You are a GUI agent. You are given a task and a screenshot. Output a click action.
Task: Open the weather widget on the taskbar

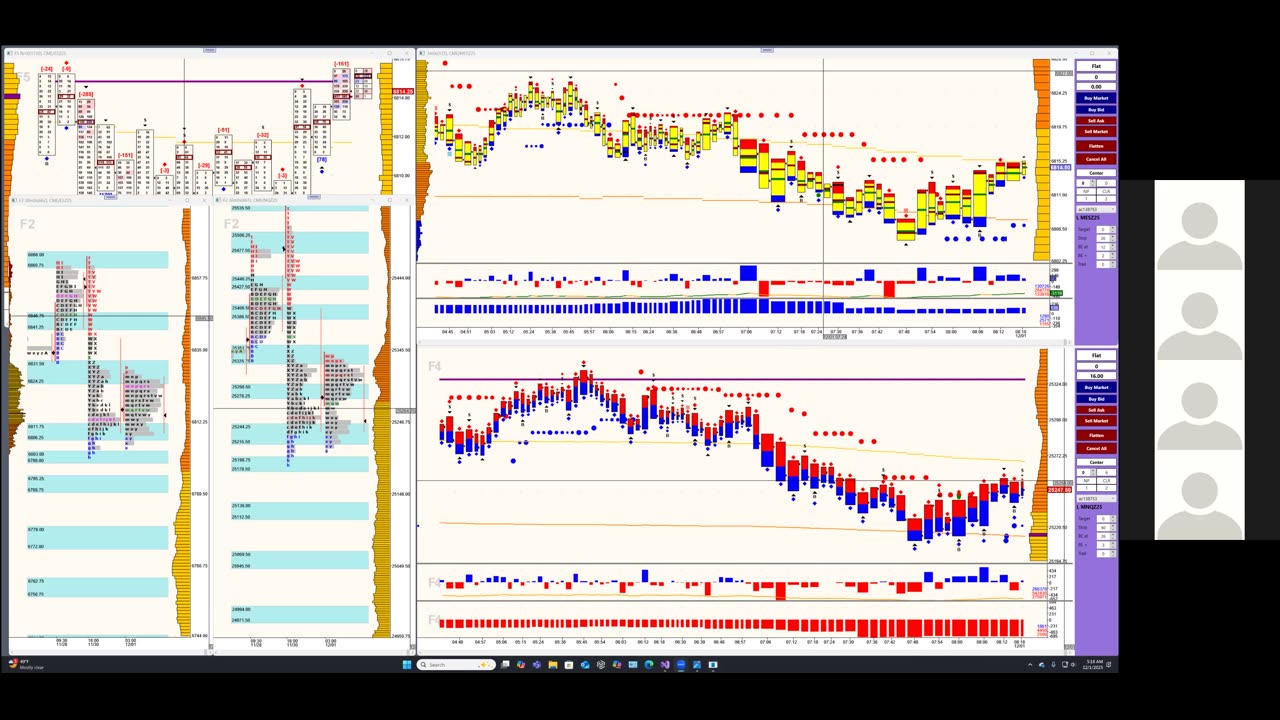tap(24, 664)
